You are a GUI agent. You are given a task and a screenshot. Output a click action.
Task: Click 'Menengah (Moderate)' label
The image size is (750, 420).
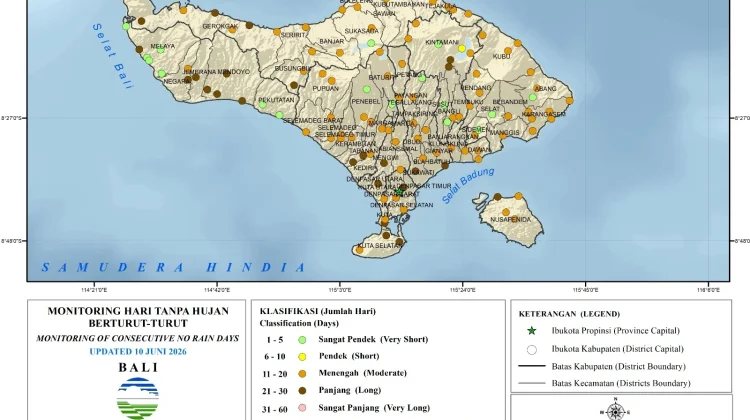(x=363, y=373)
